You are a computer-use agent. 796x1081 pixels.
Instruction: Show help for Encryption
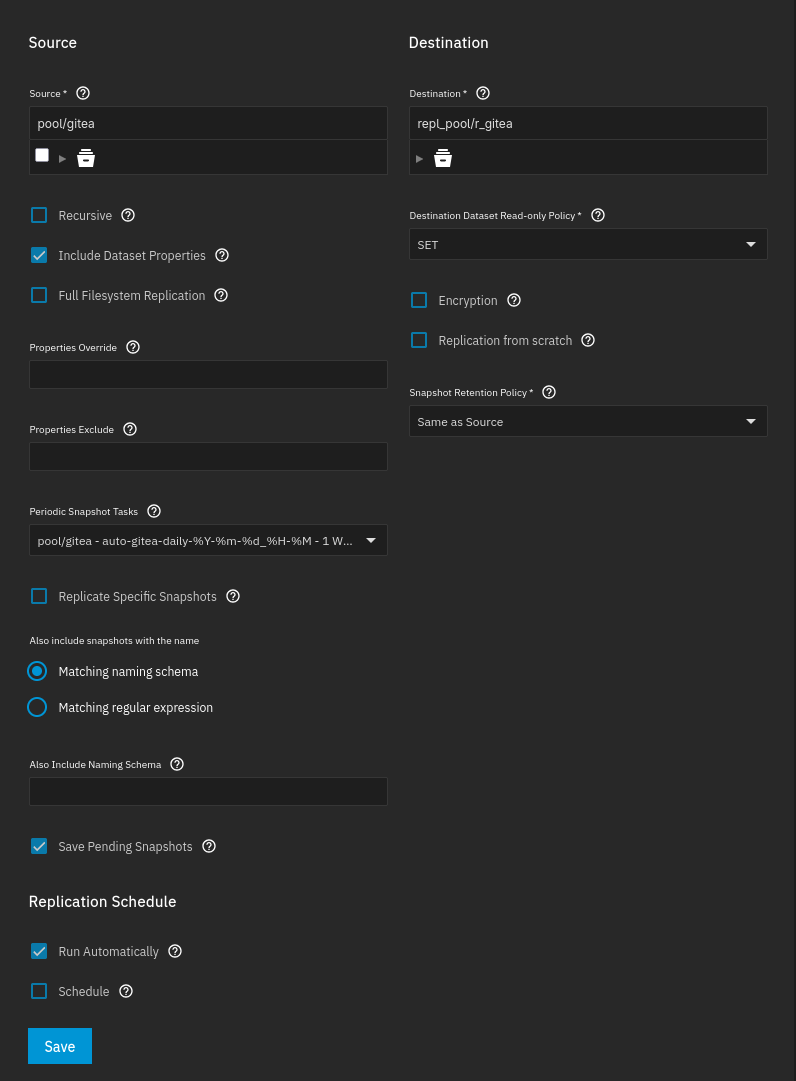coord(514,301)
